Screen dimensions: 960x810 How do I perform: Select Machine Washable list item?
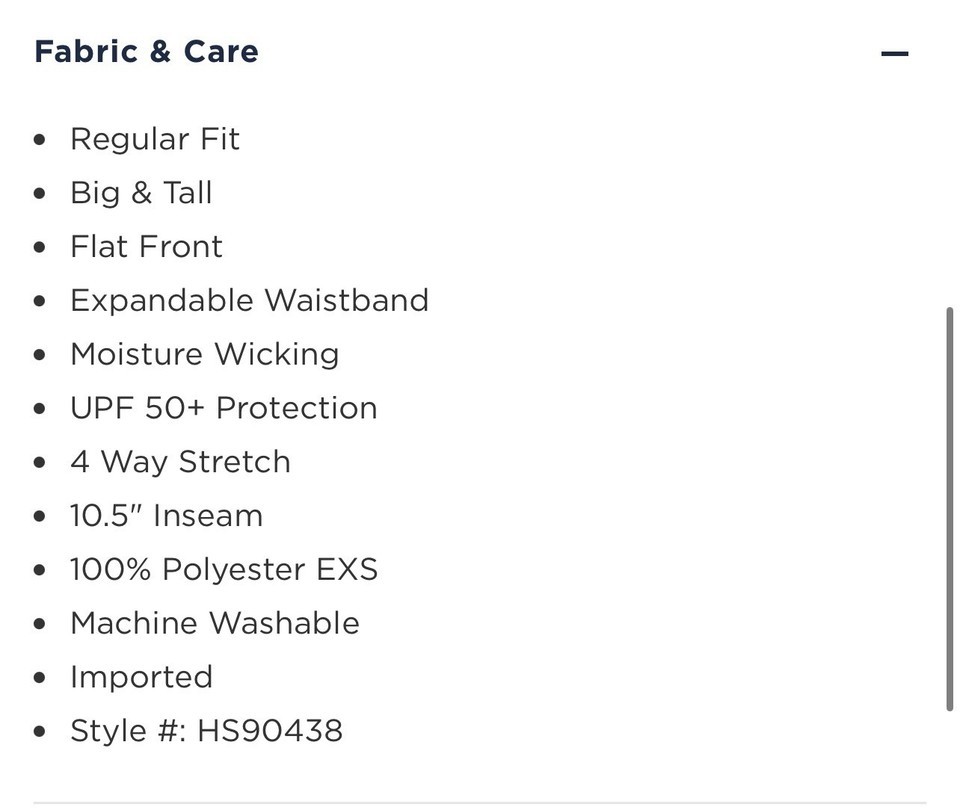214,623
